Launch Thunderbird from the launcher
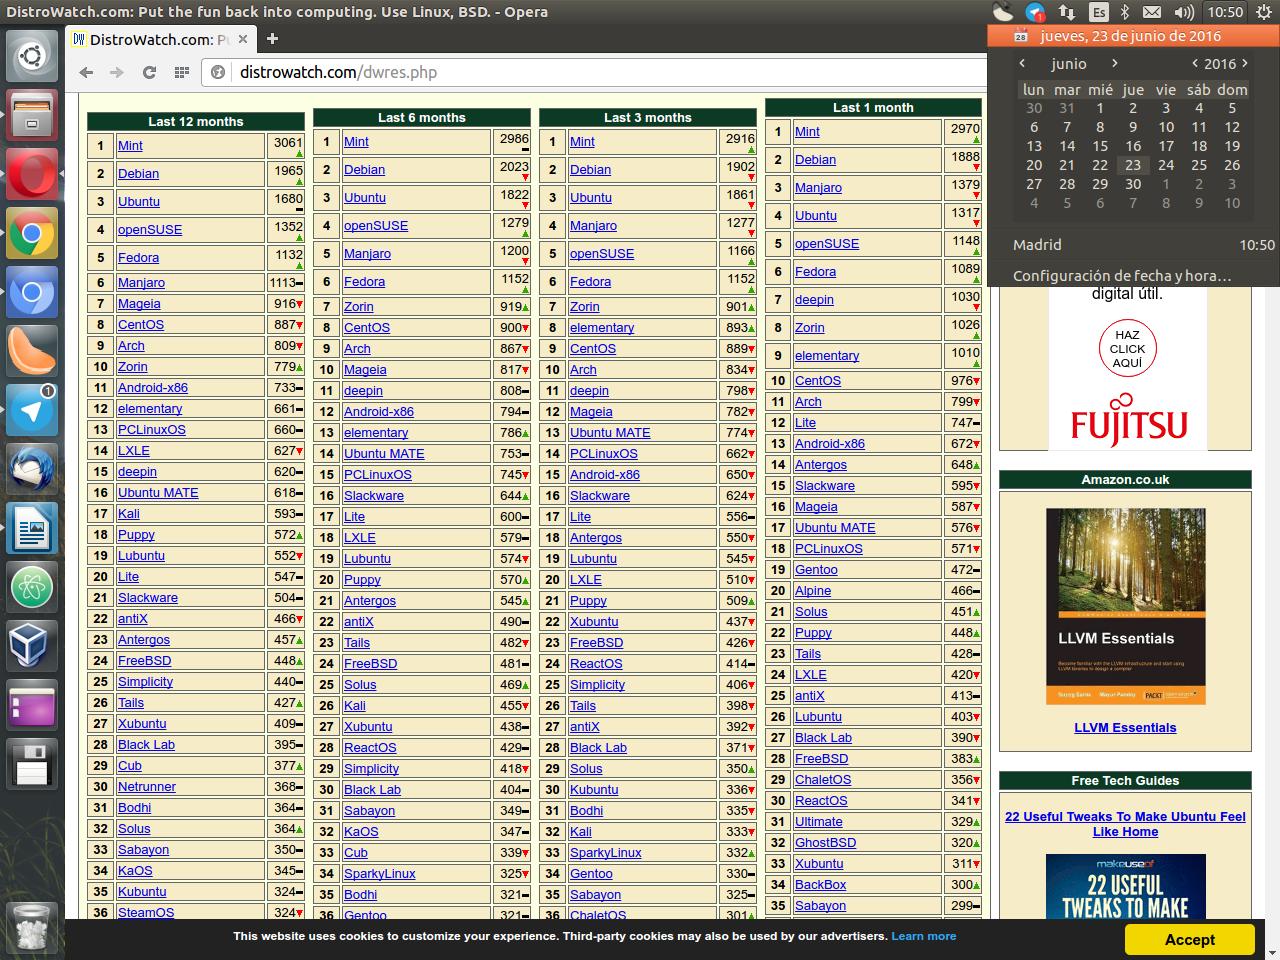 click(31, 469)
